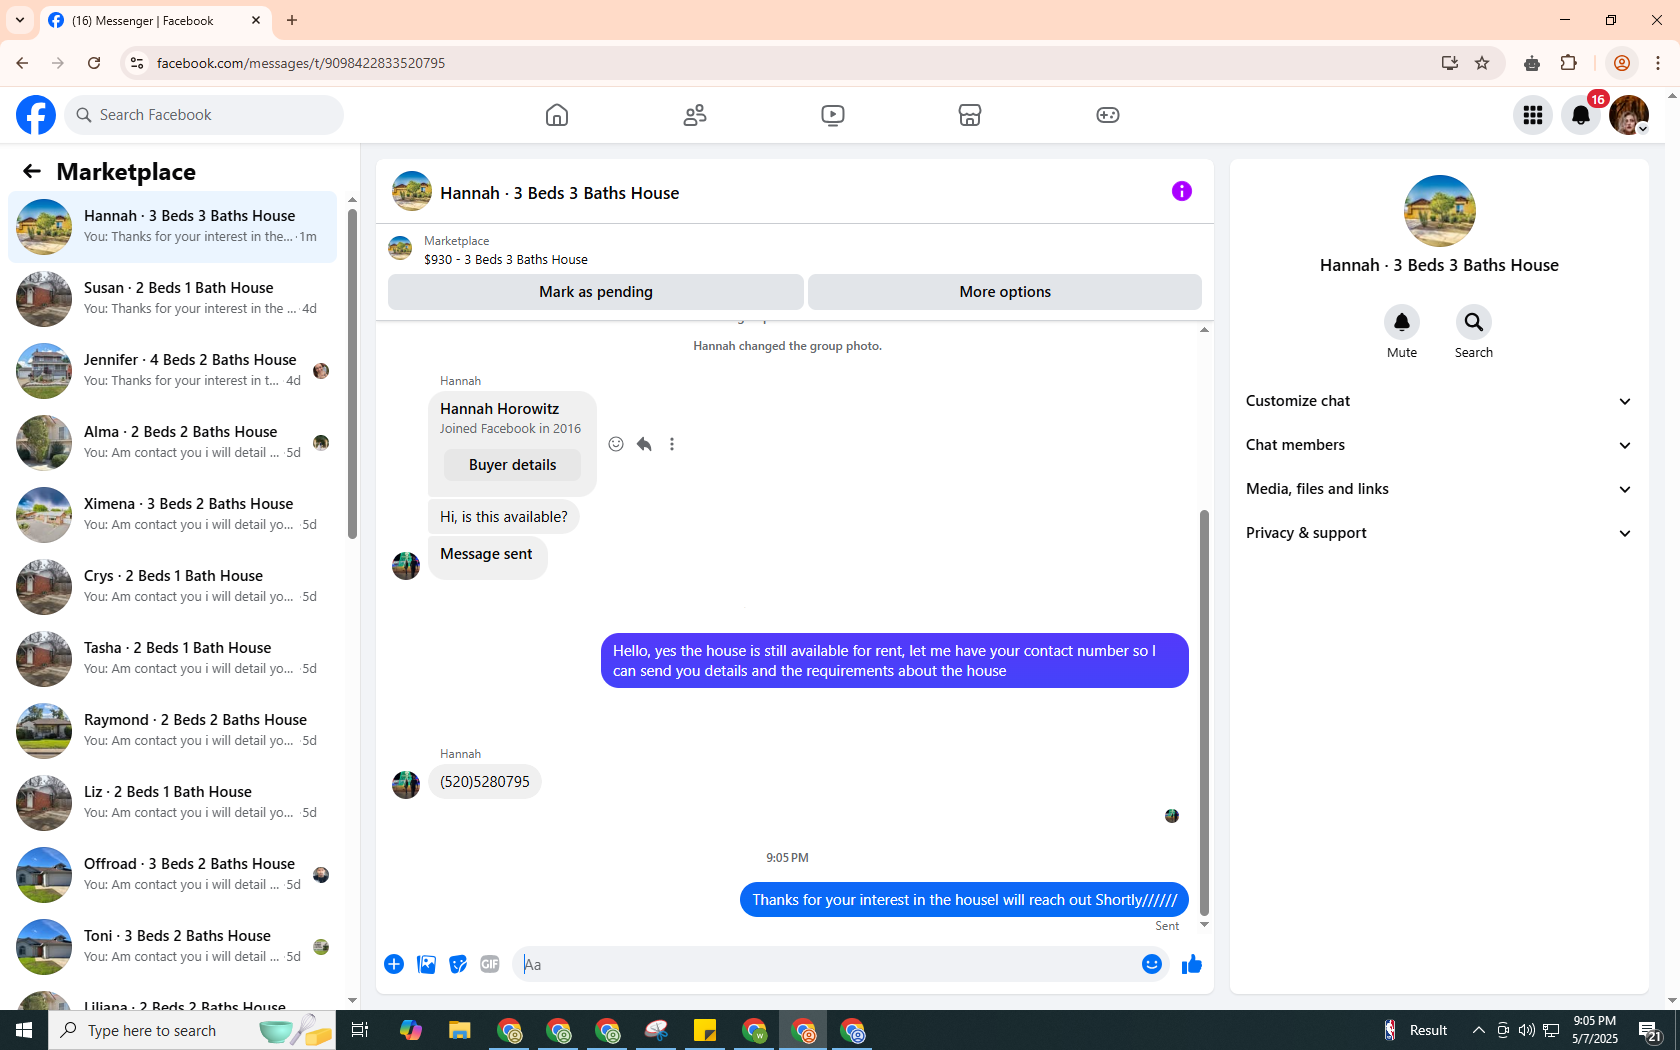Viewport: 1680px width, 1050px height.
Task: Reply to Hannah Horowitz message
Action: pos(644,444)
